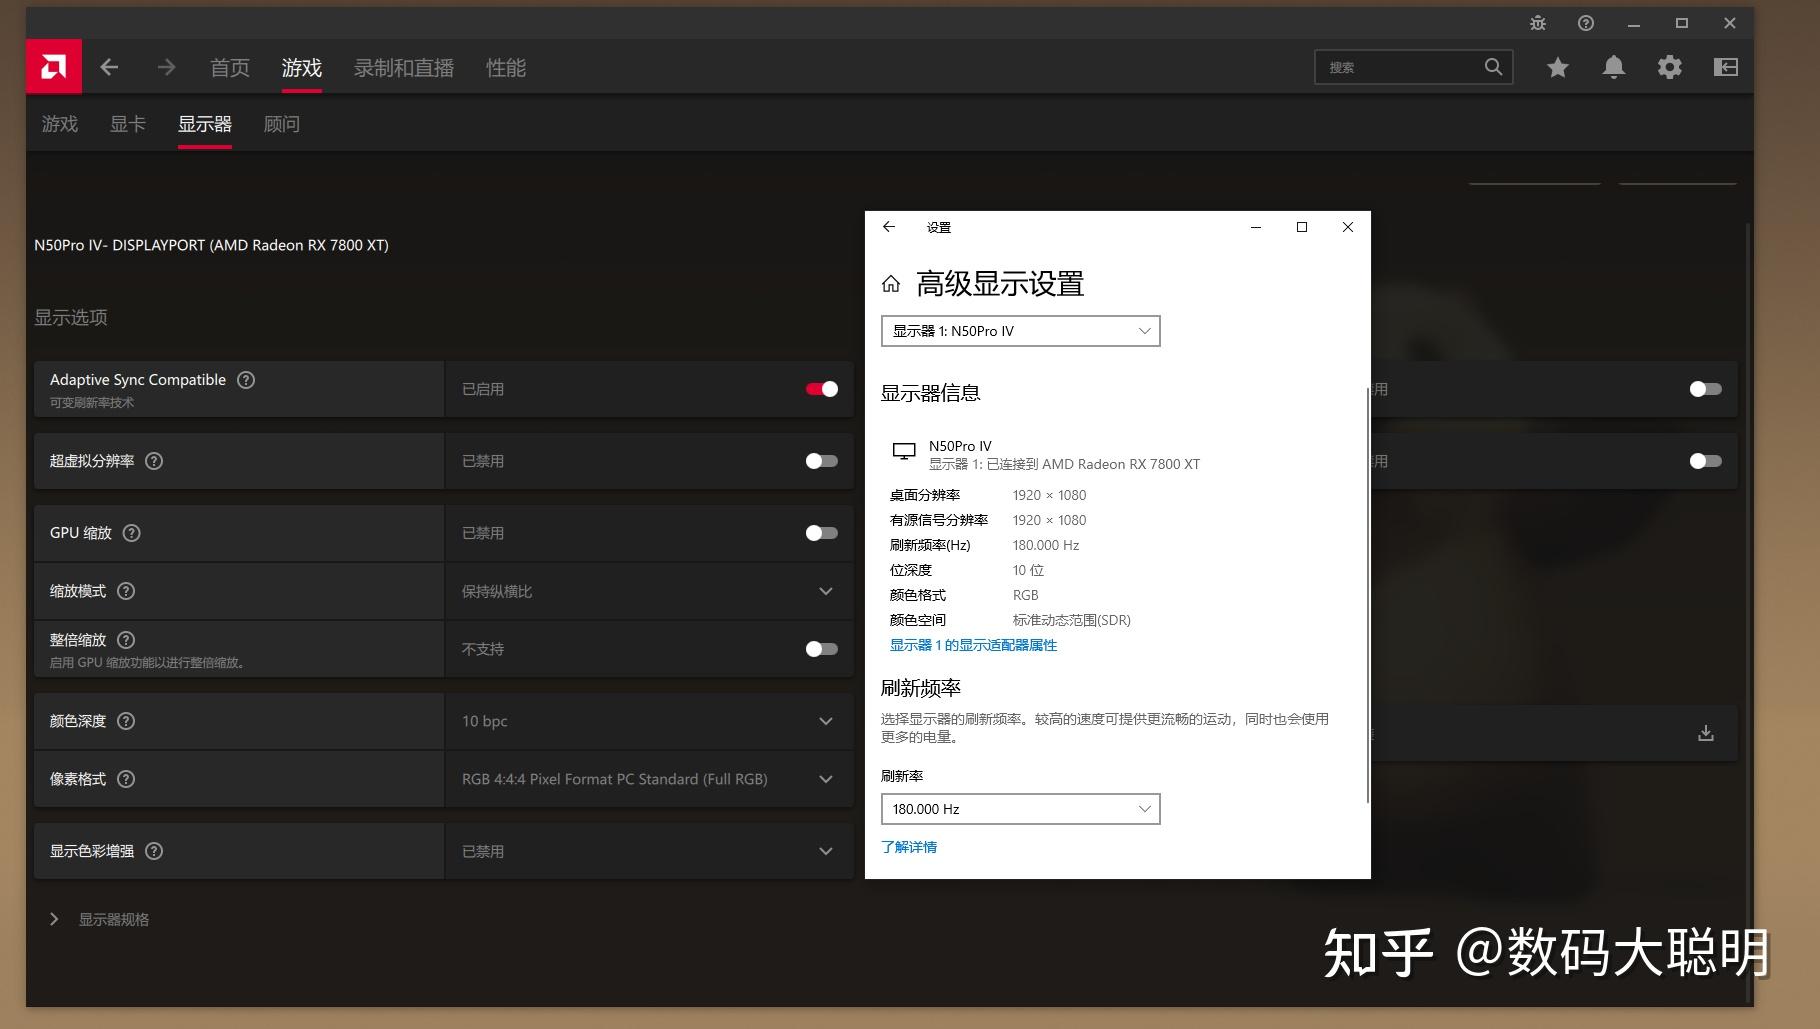
Task: Click 标准动态范围(SDR) value
Action: point(1072,620)
